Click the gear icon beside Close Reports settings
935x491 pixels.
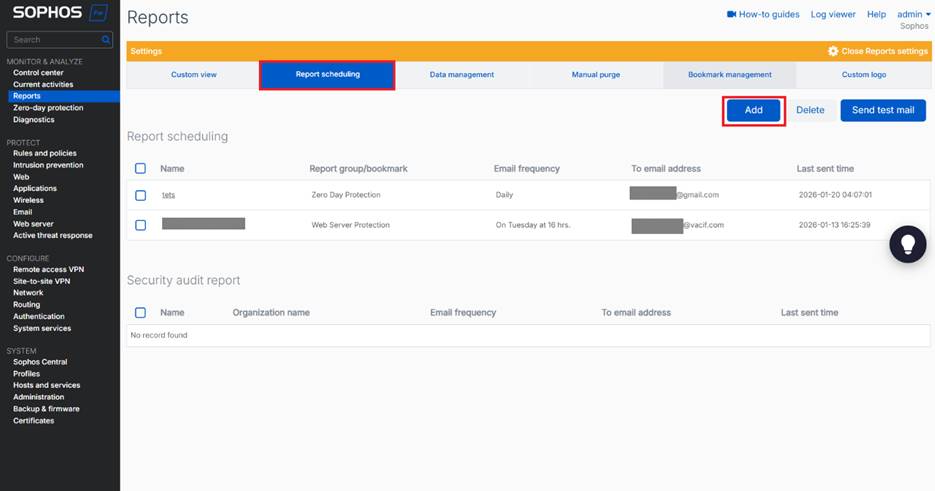833,51
